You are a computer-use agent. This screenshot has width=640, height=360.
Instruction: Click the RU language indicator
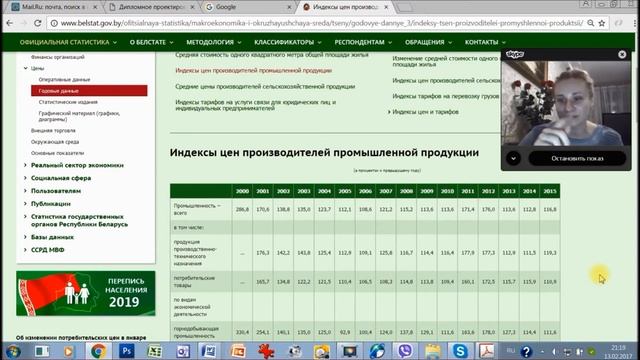click(511, 350)
